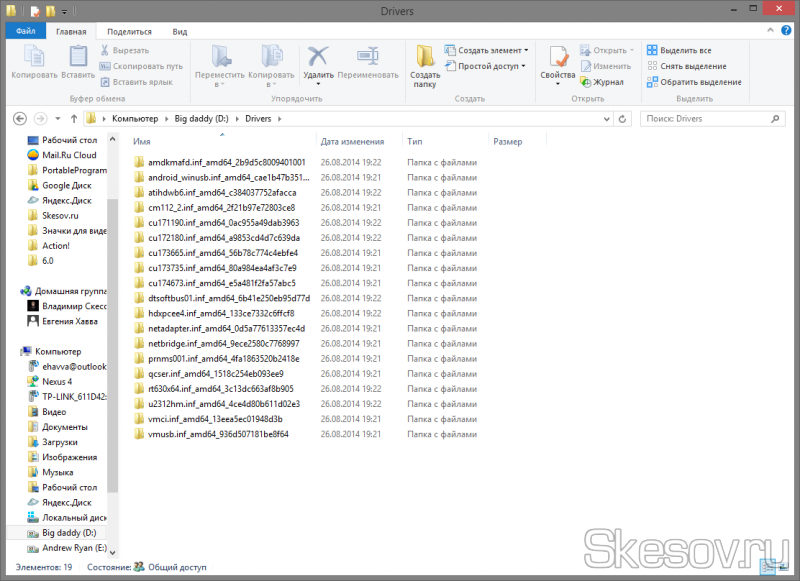This screenshot has height=581, width=800.
Task: Click the Big daddy (D:) breadcrumb
Action: 201,119
